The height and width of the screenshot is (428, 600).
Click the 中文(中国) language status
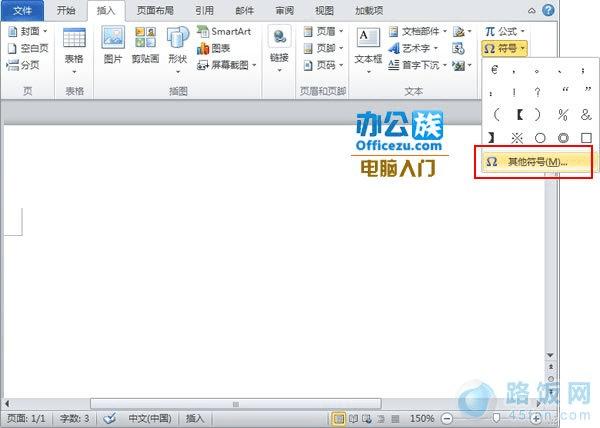tap(150, 418)
